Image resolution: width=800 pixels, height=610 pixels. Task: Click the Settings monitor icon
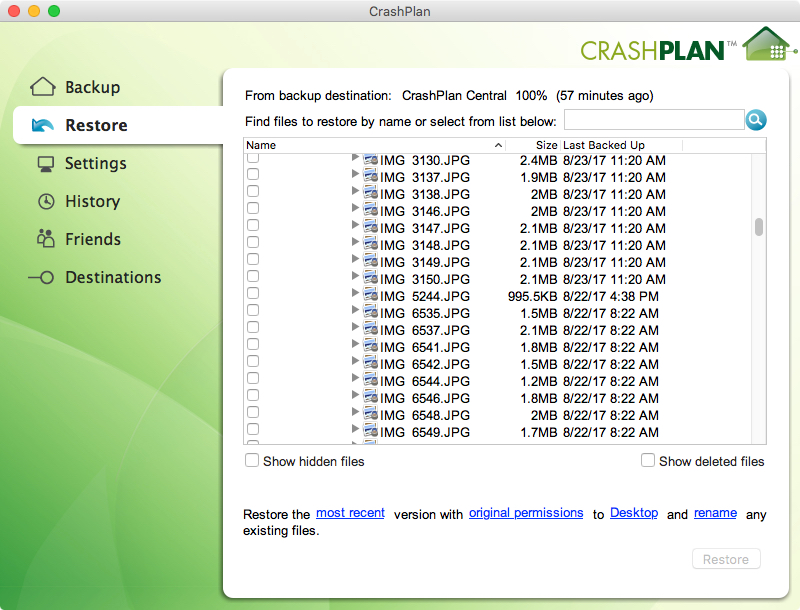(46, 164)
